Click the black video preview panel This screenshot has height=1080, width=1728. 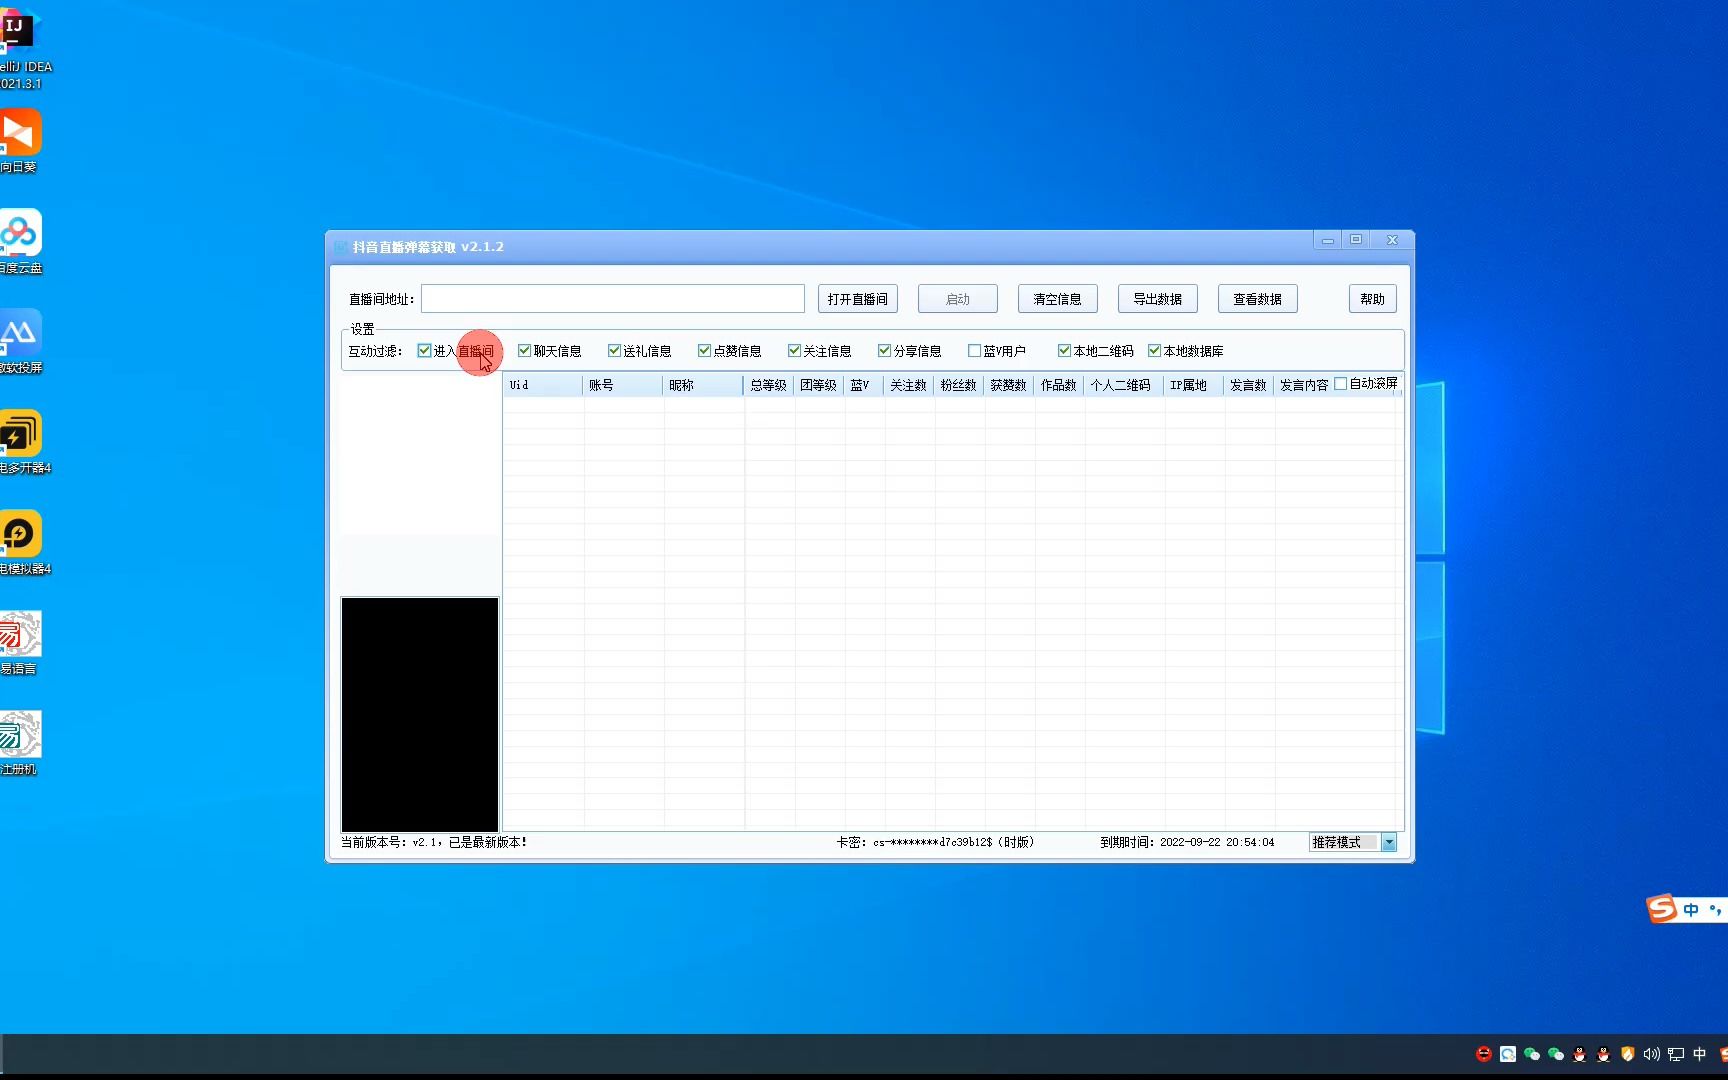click(x=420, y=714)
